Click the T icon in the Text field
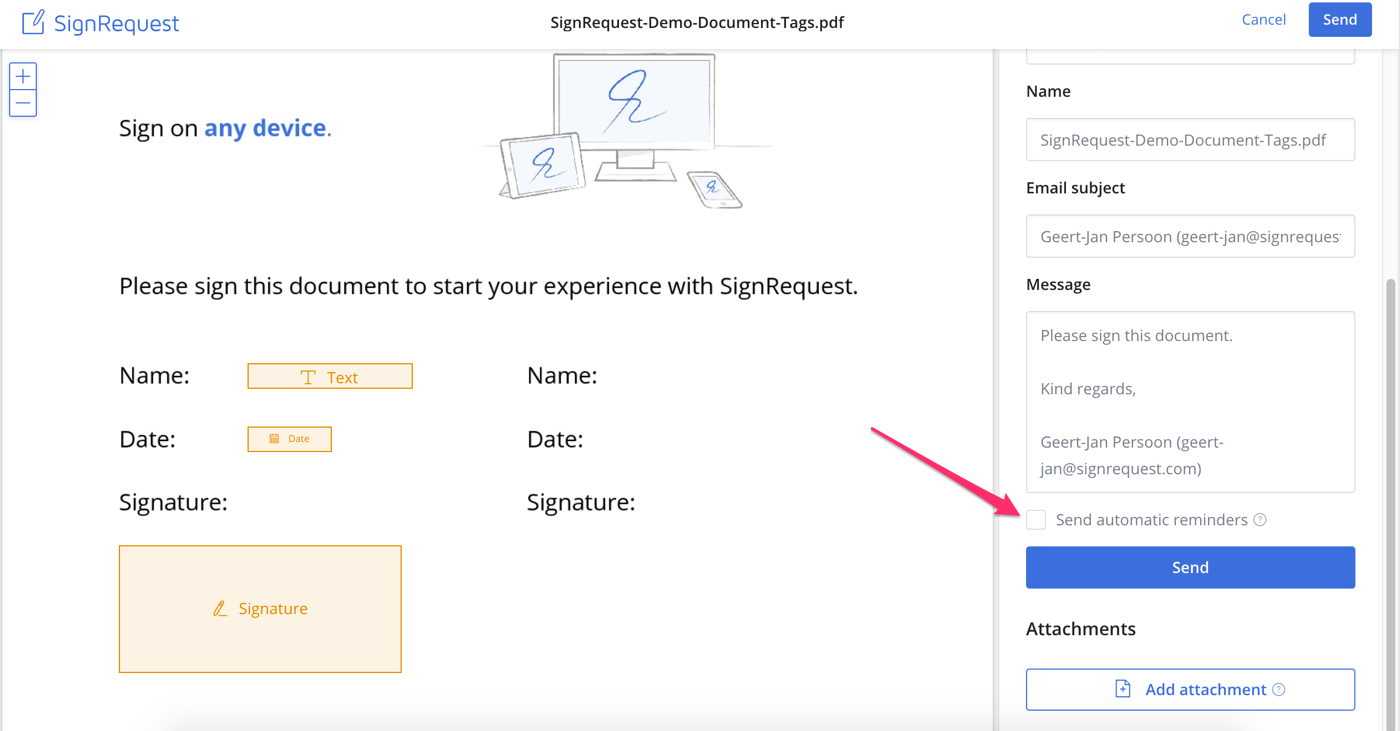The width and height of the screenshot is (1400, 731). point(308,377)
